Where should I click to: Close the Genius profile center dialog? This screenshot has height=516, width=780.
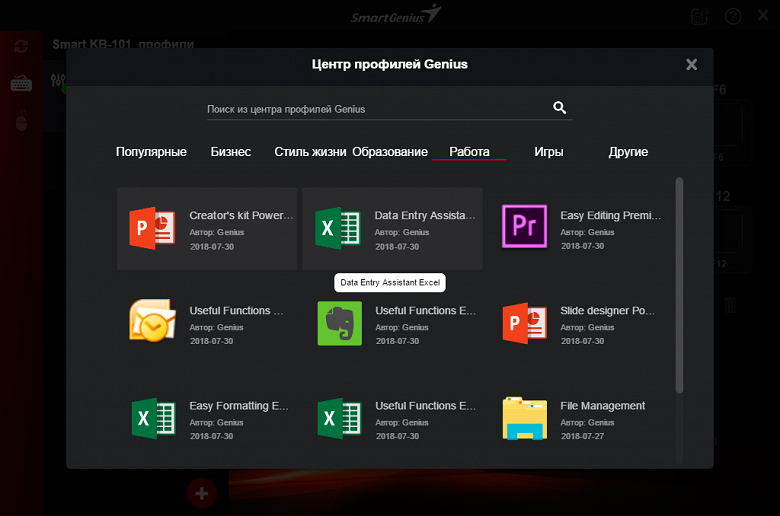point(691,64)
